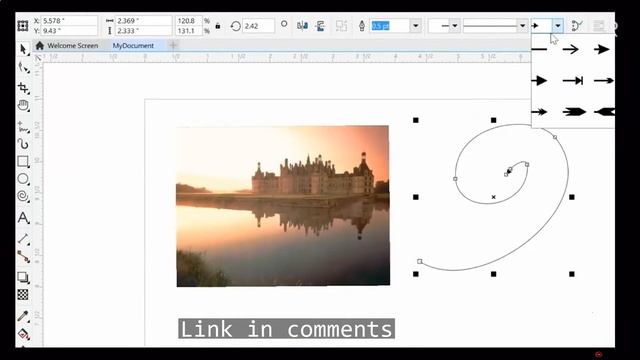Image resolution: width=640 pixels, height=360 pixels.
Task: Select the Interactive Fill bucket tool
Action: click(x=23, y=334)
